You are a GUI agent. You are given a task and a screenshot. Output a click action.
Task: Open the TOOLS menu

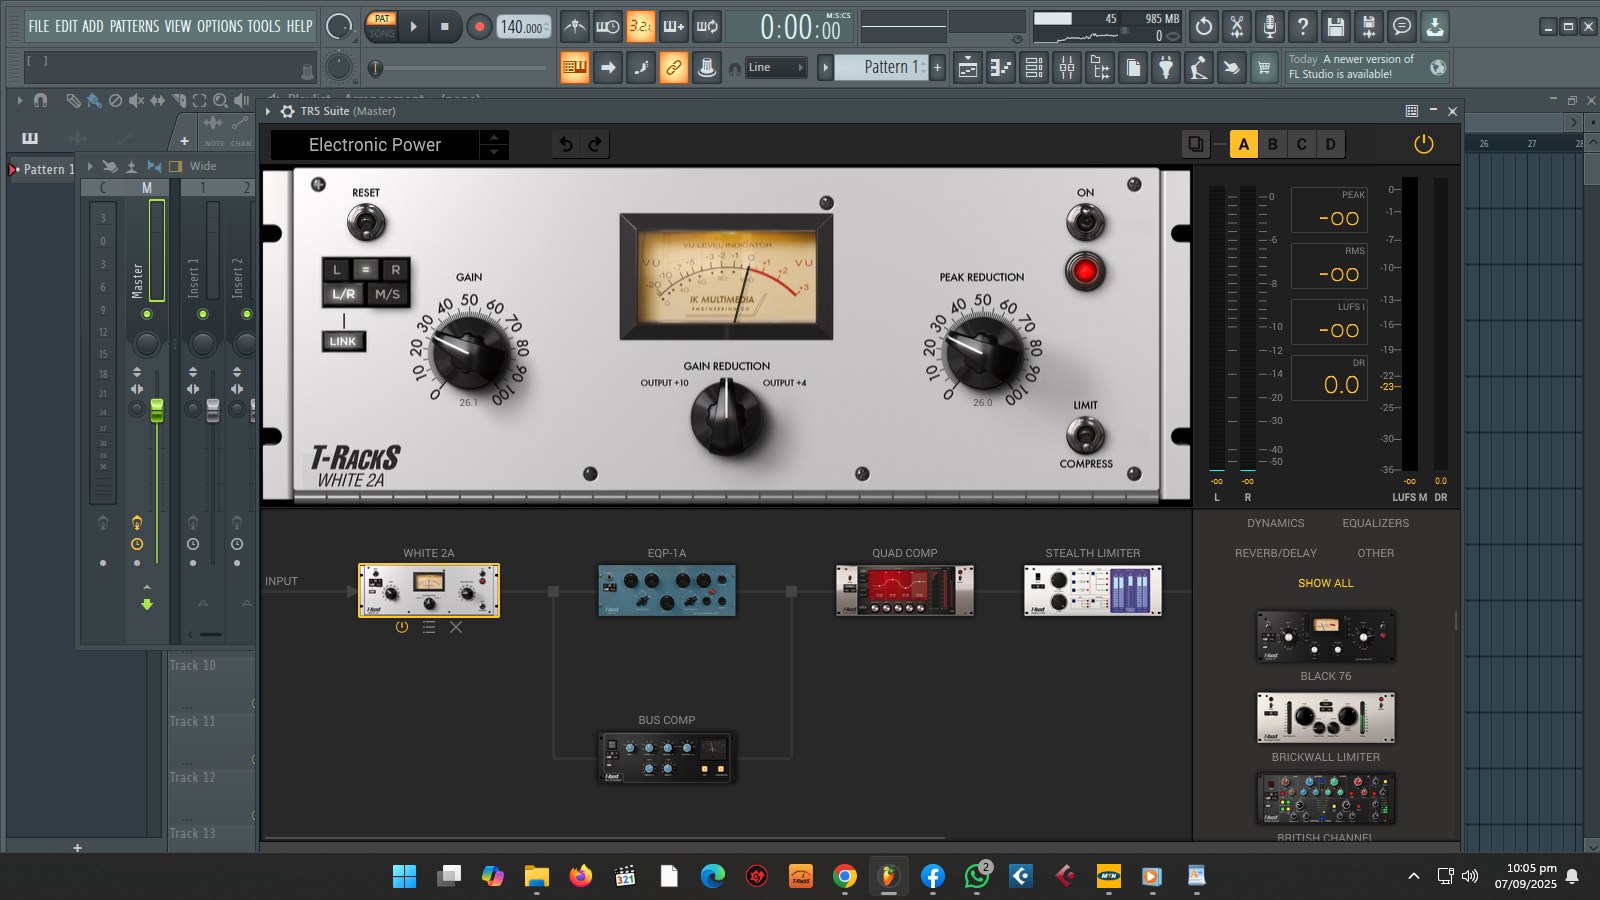265,26
